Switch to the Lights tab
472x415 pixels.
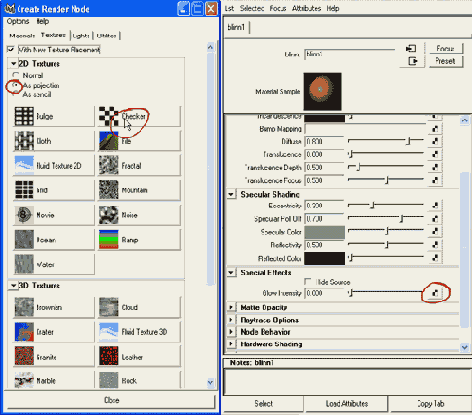click(81, 36)
